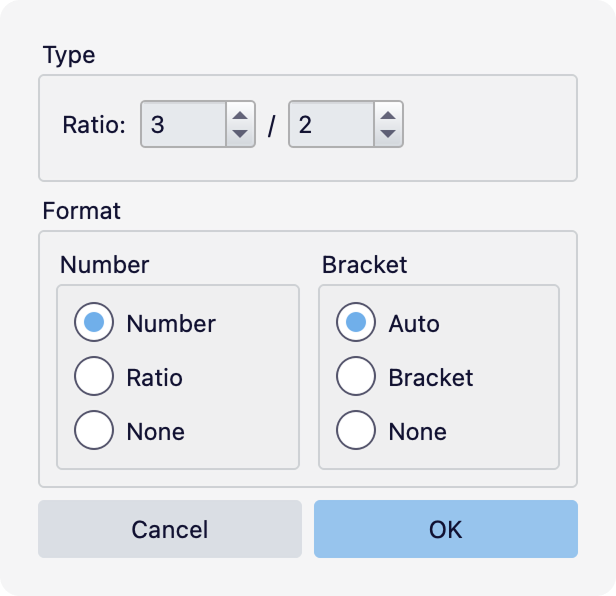Click the Number radio label text

(x=171, y=324)
